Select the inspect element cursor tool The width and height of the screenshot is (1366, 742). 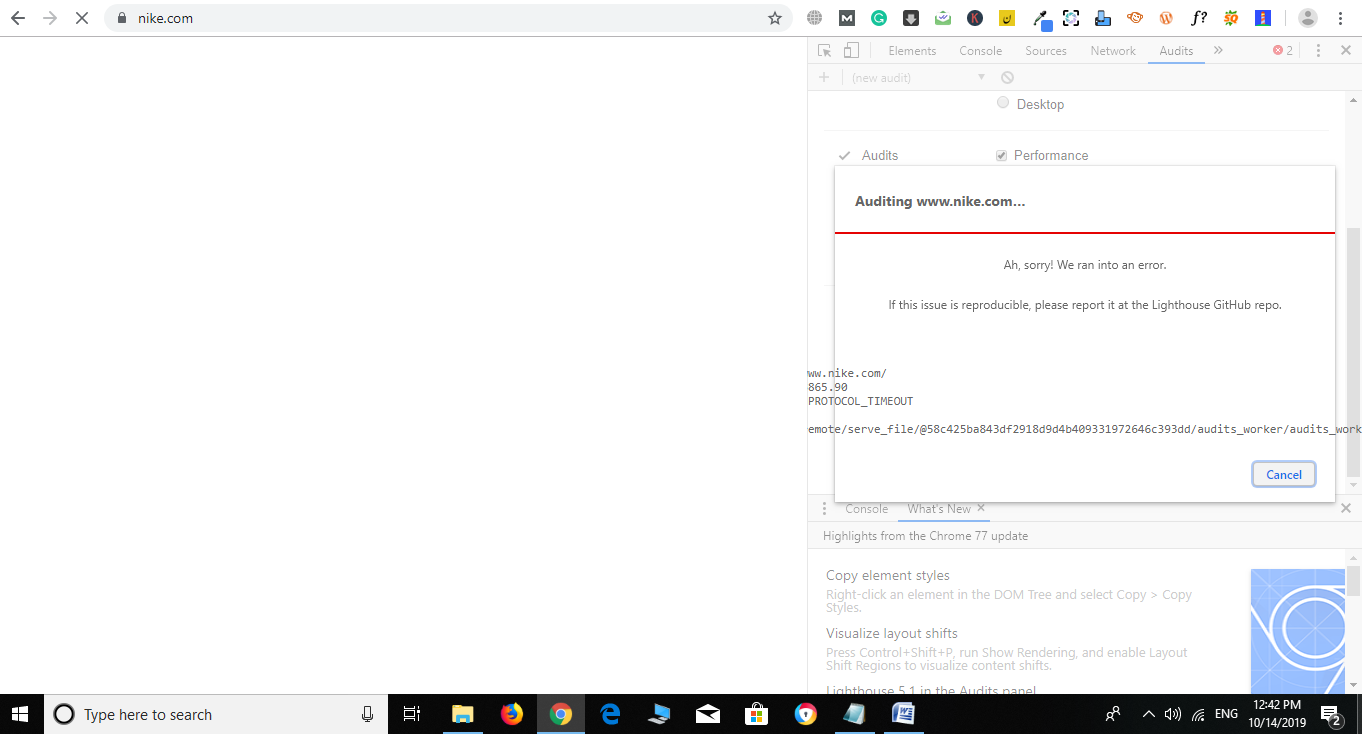823,50
